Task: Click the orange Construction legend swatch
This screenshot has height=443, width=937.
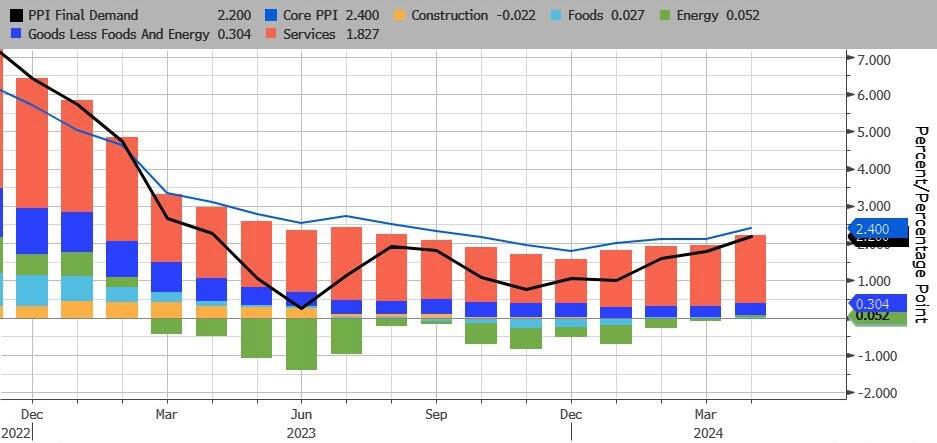Action: click(x=400, y=15)
